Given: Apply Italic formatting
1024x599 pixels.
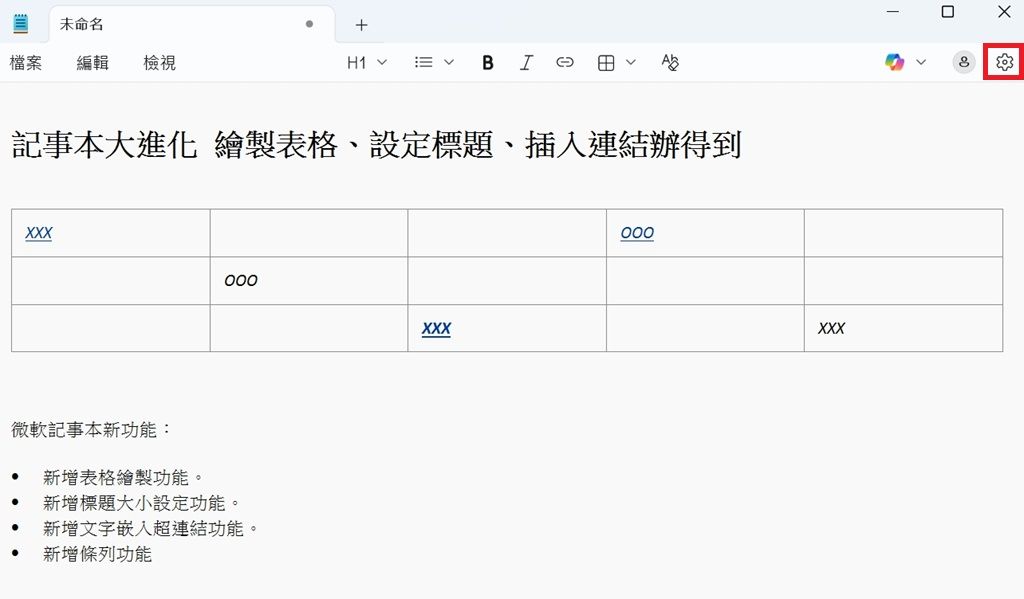Looking at the screenshot, I should (x=526, y=63).
